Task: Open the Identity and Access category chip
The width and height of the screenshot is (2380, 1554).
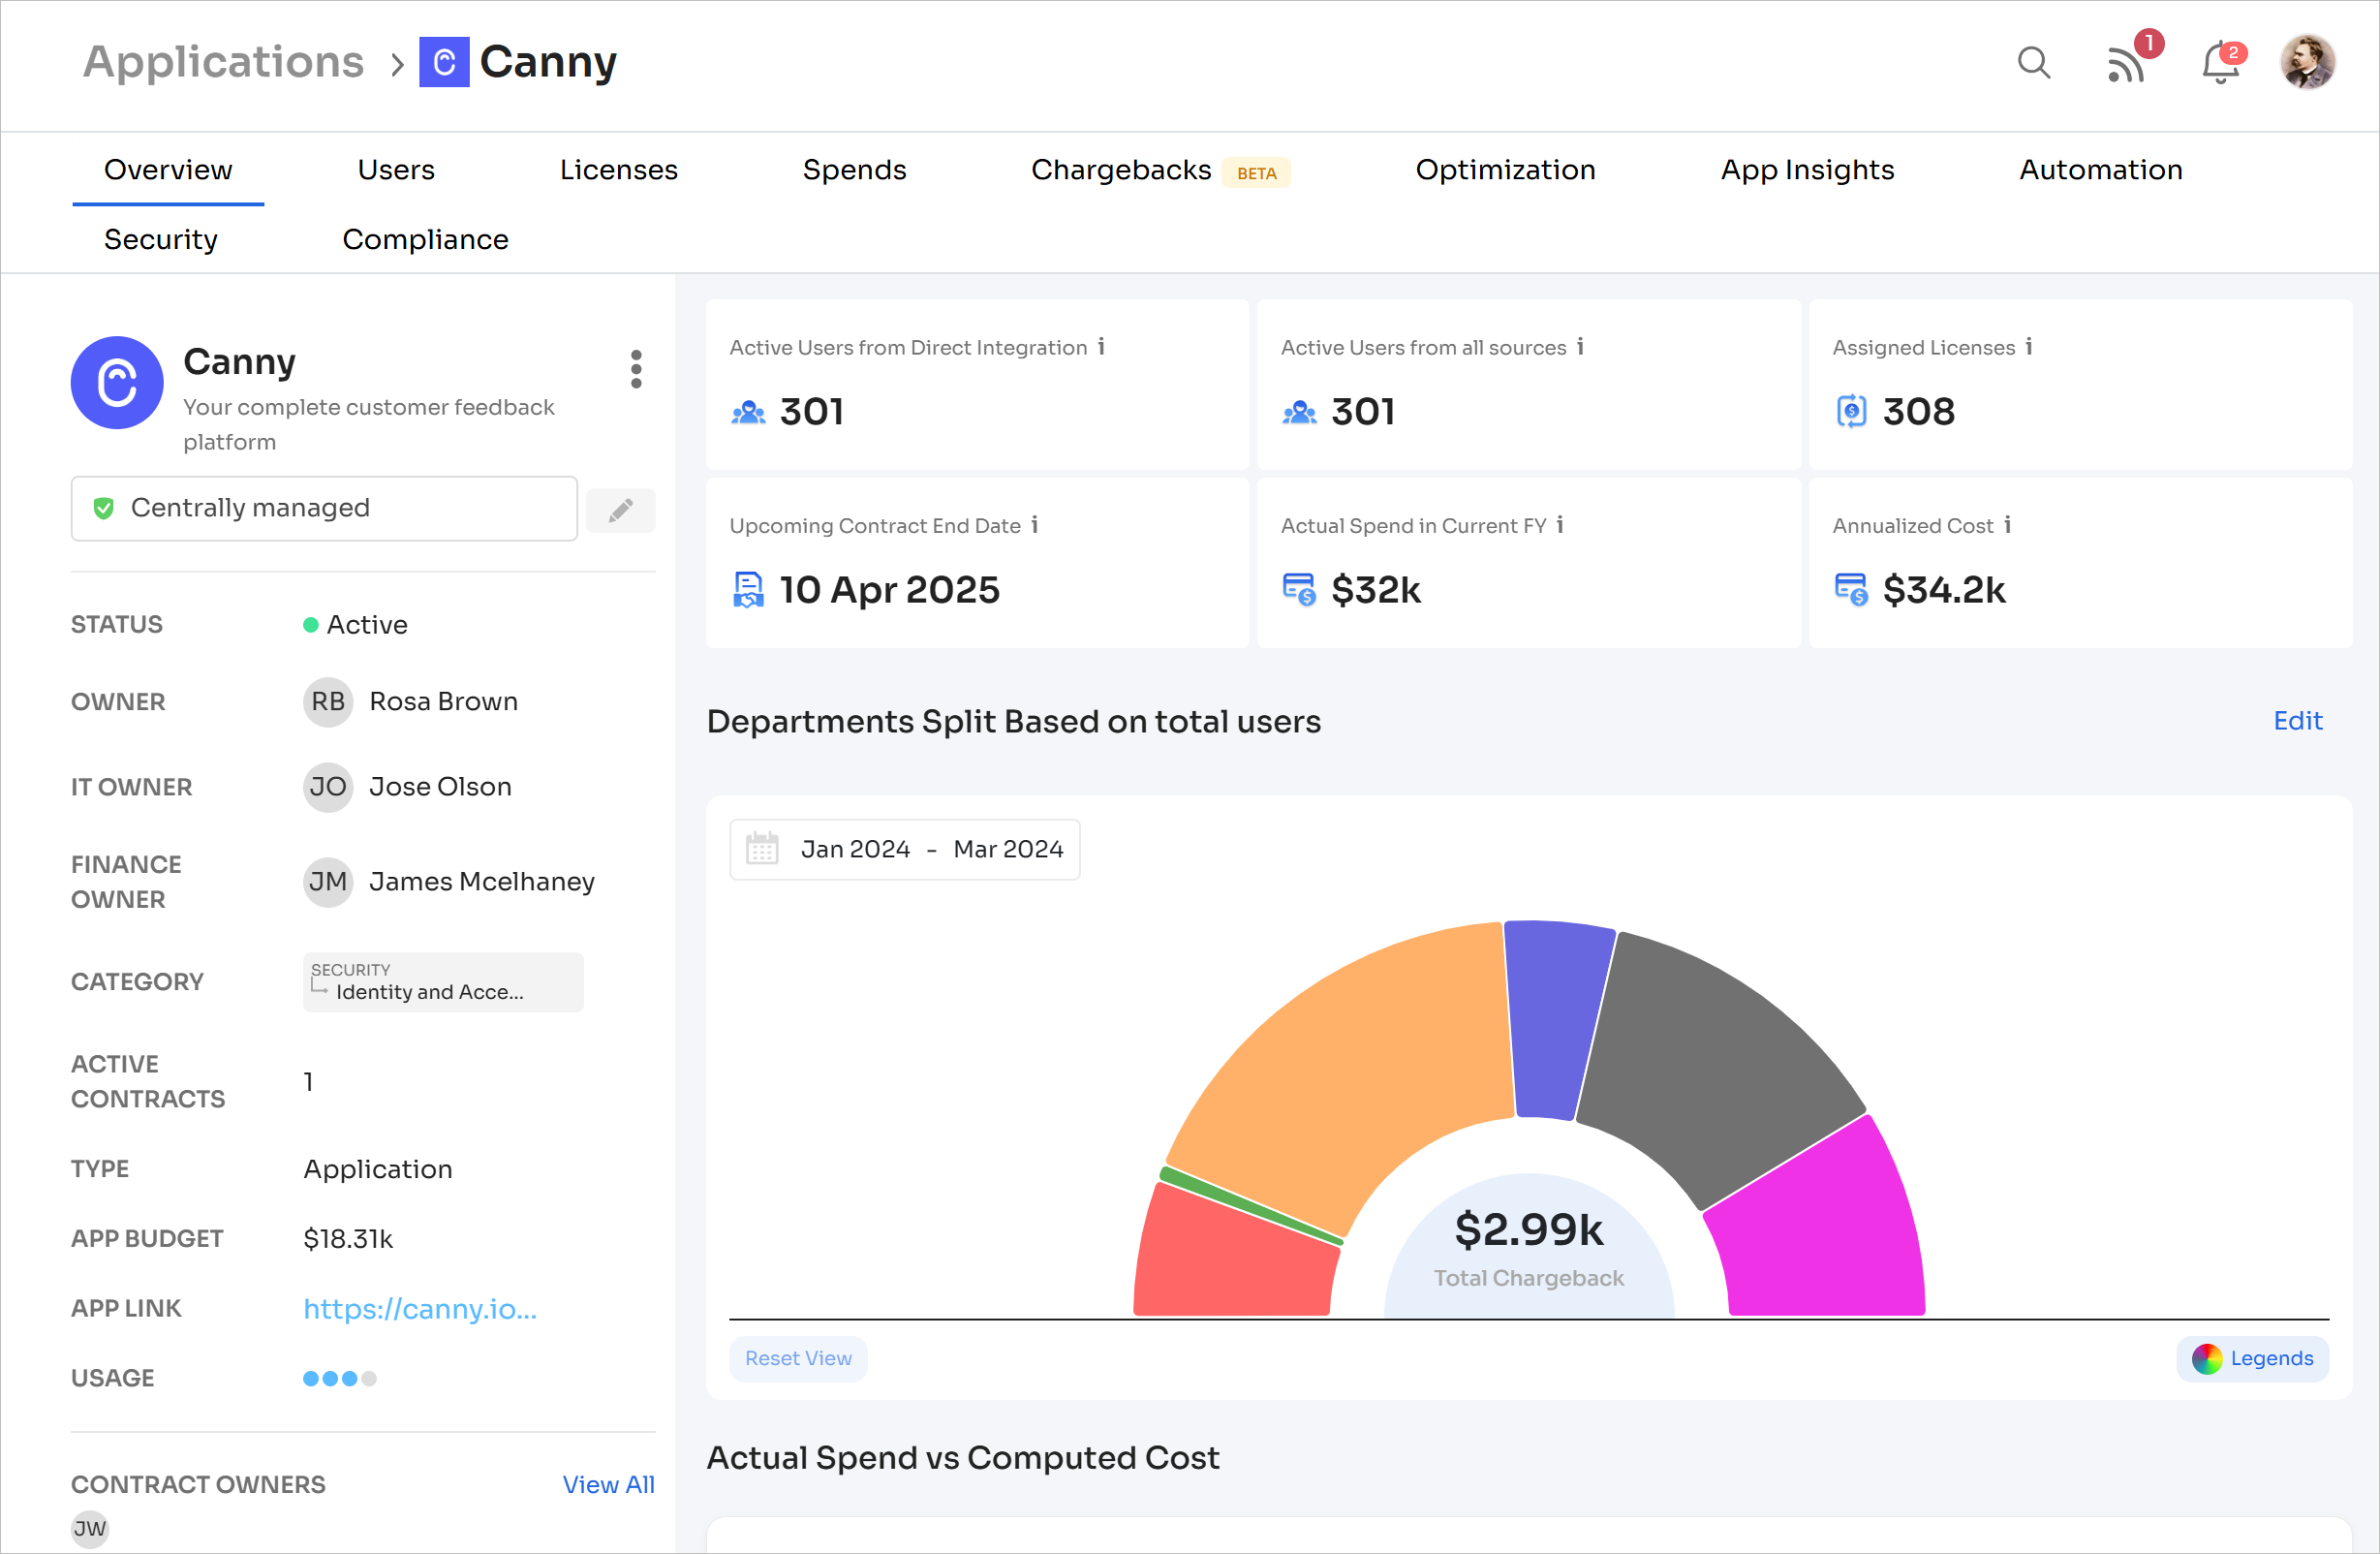Action: coord(443,981)
